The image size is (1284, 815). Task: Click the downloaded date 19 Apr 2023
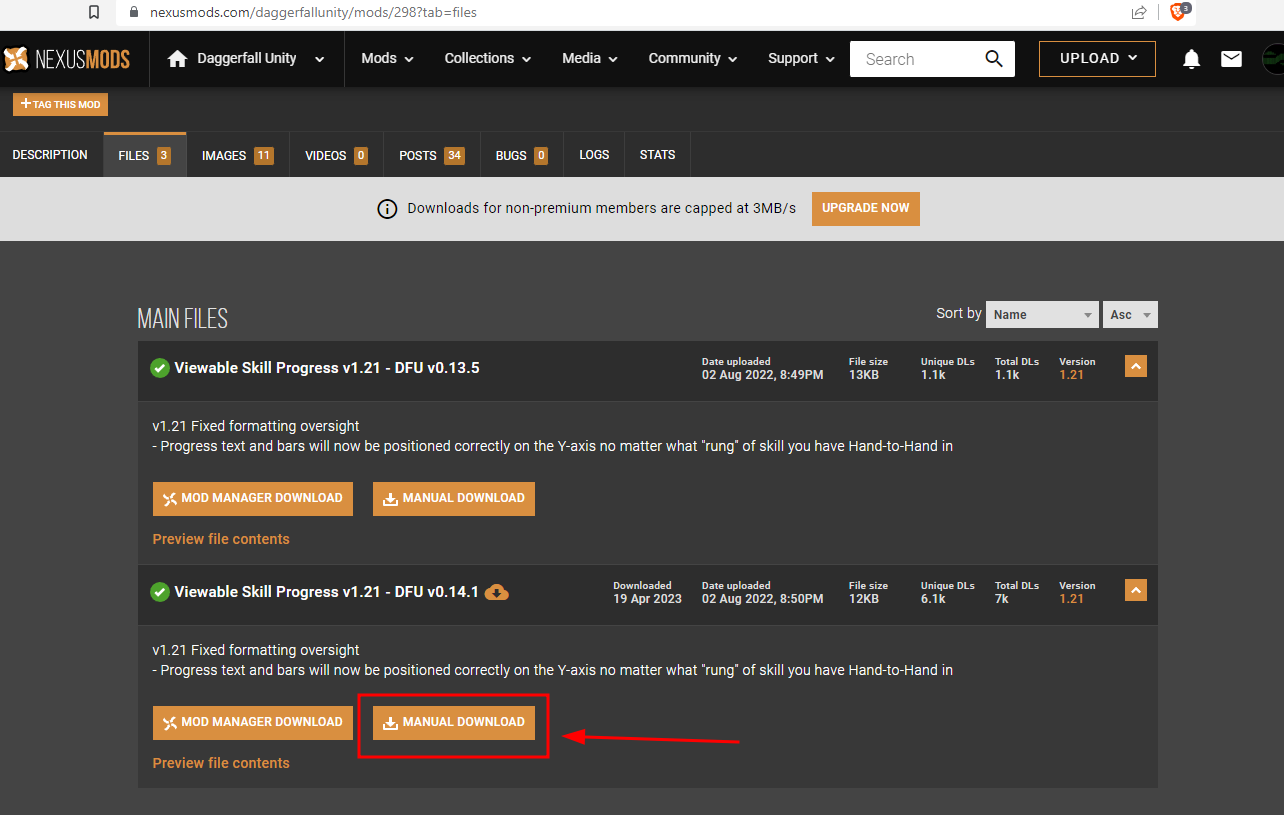point(647,599)
